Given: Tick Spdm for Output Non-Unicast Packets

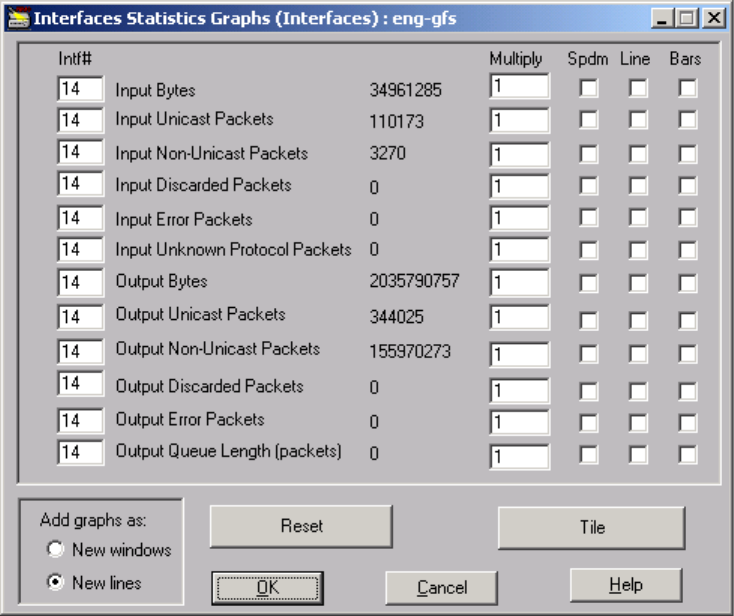Looking at the screenshot, I should [588, 353].
